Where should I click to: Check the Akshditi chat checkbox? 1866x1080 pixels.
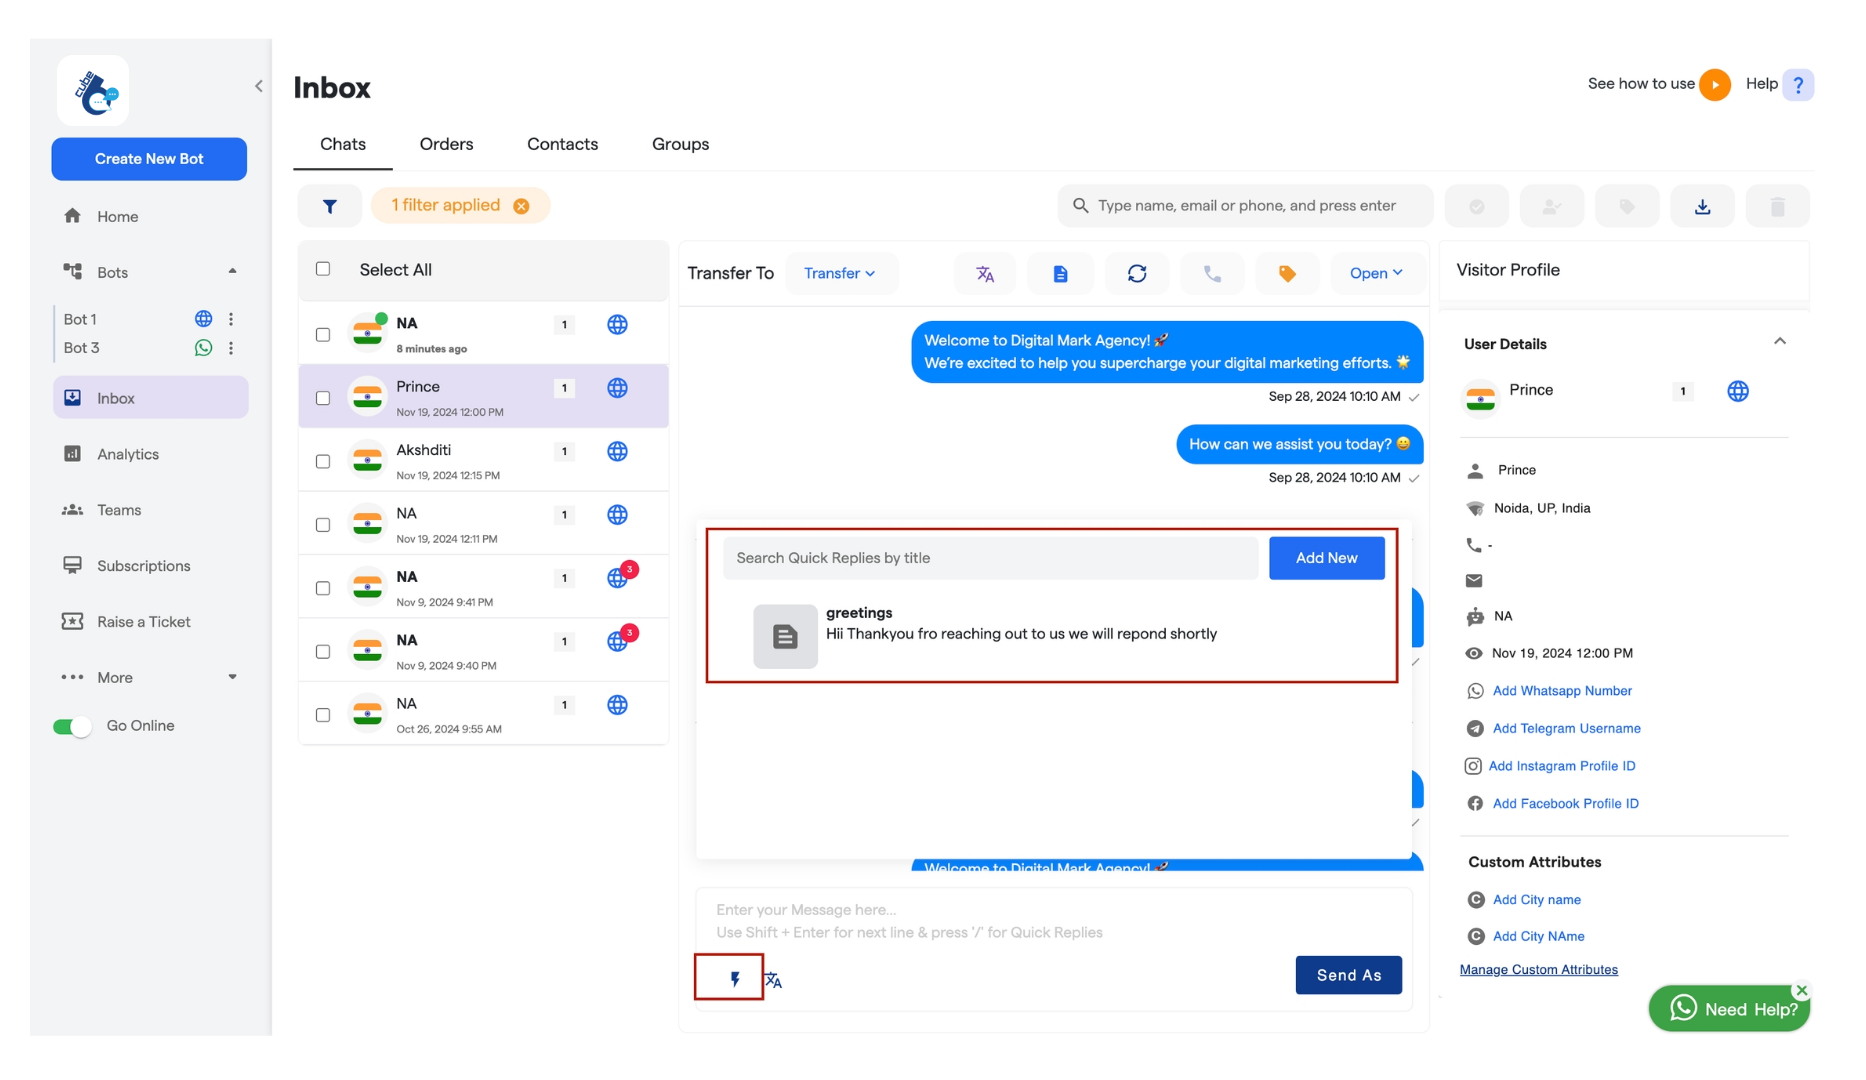[x=323, y=462]
